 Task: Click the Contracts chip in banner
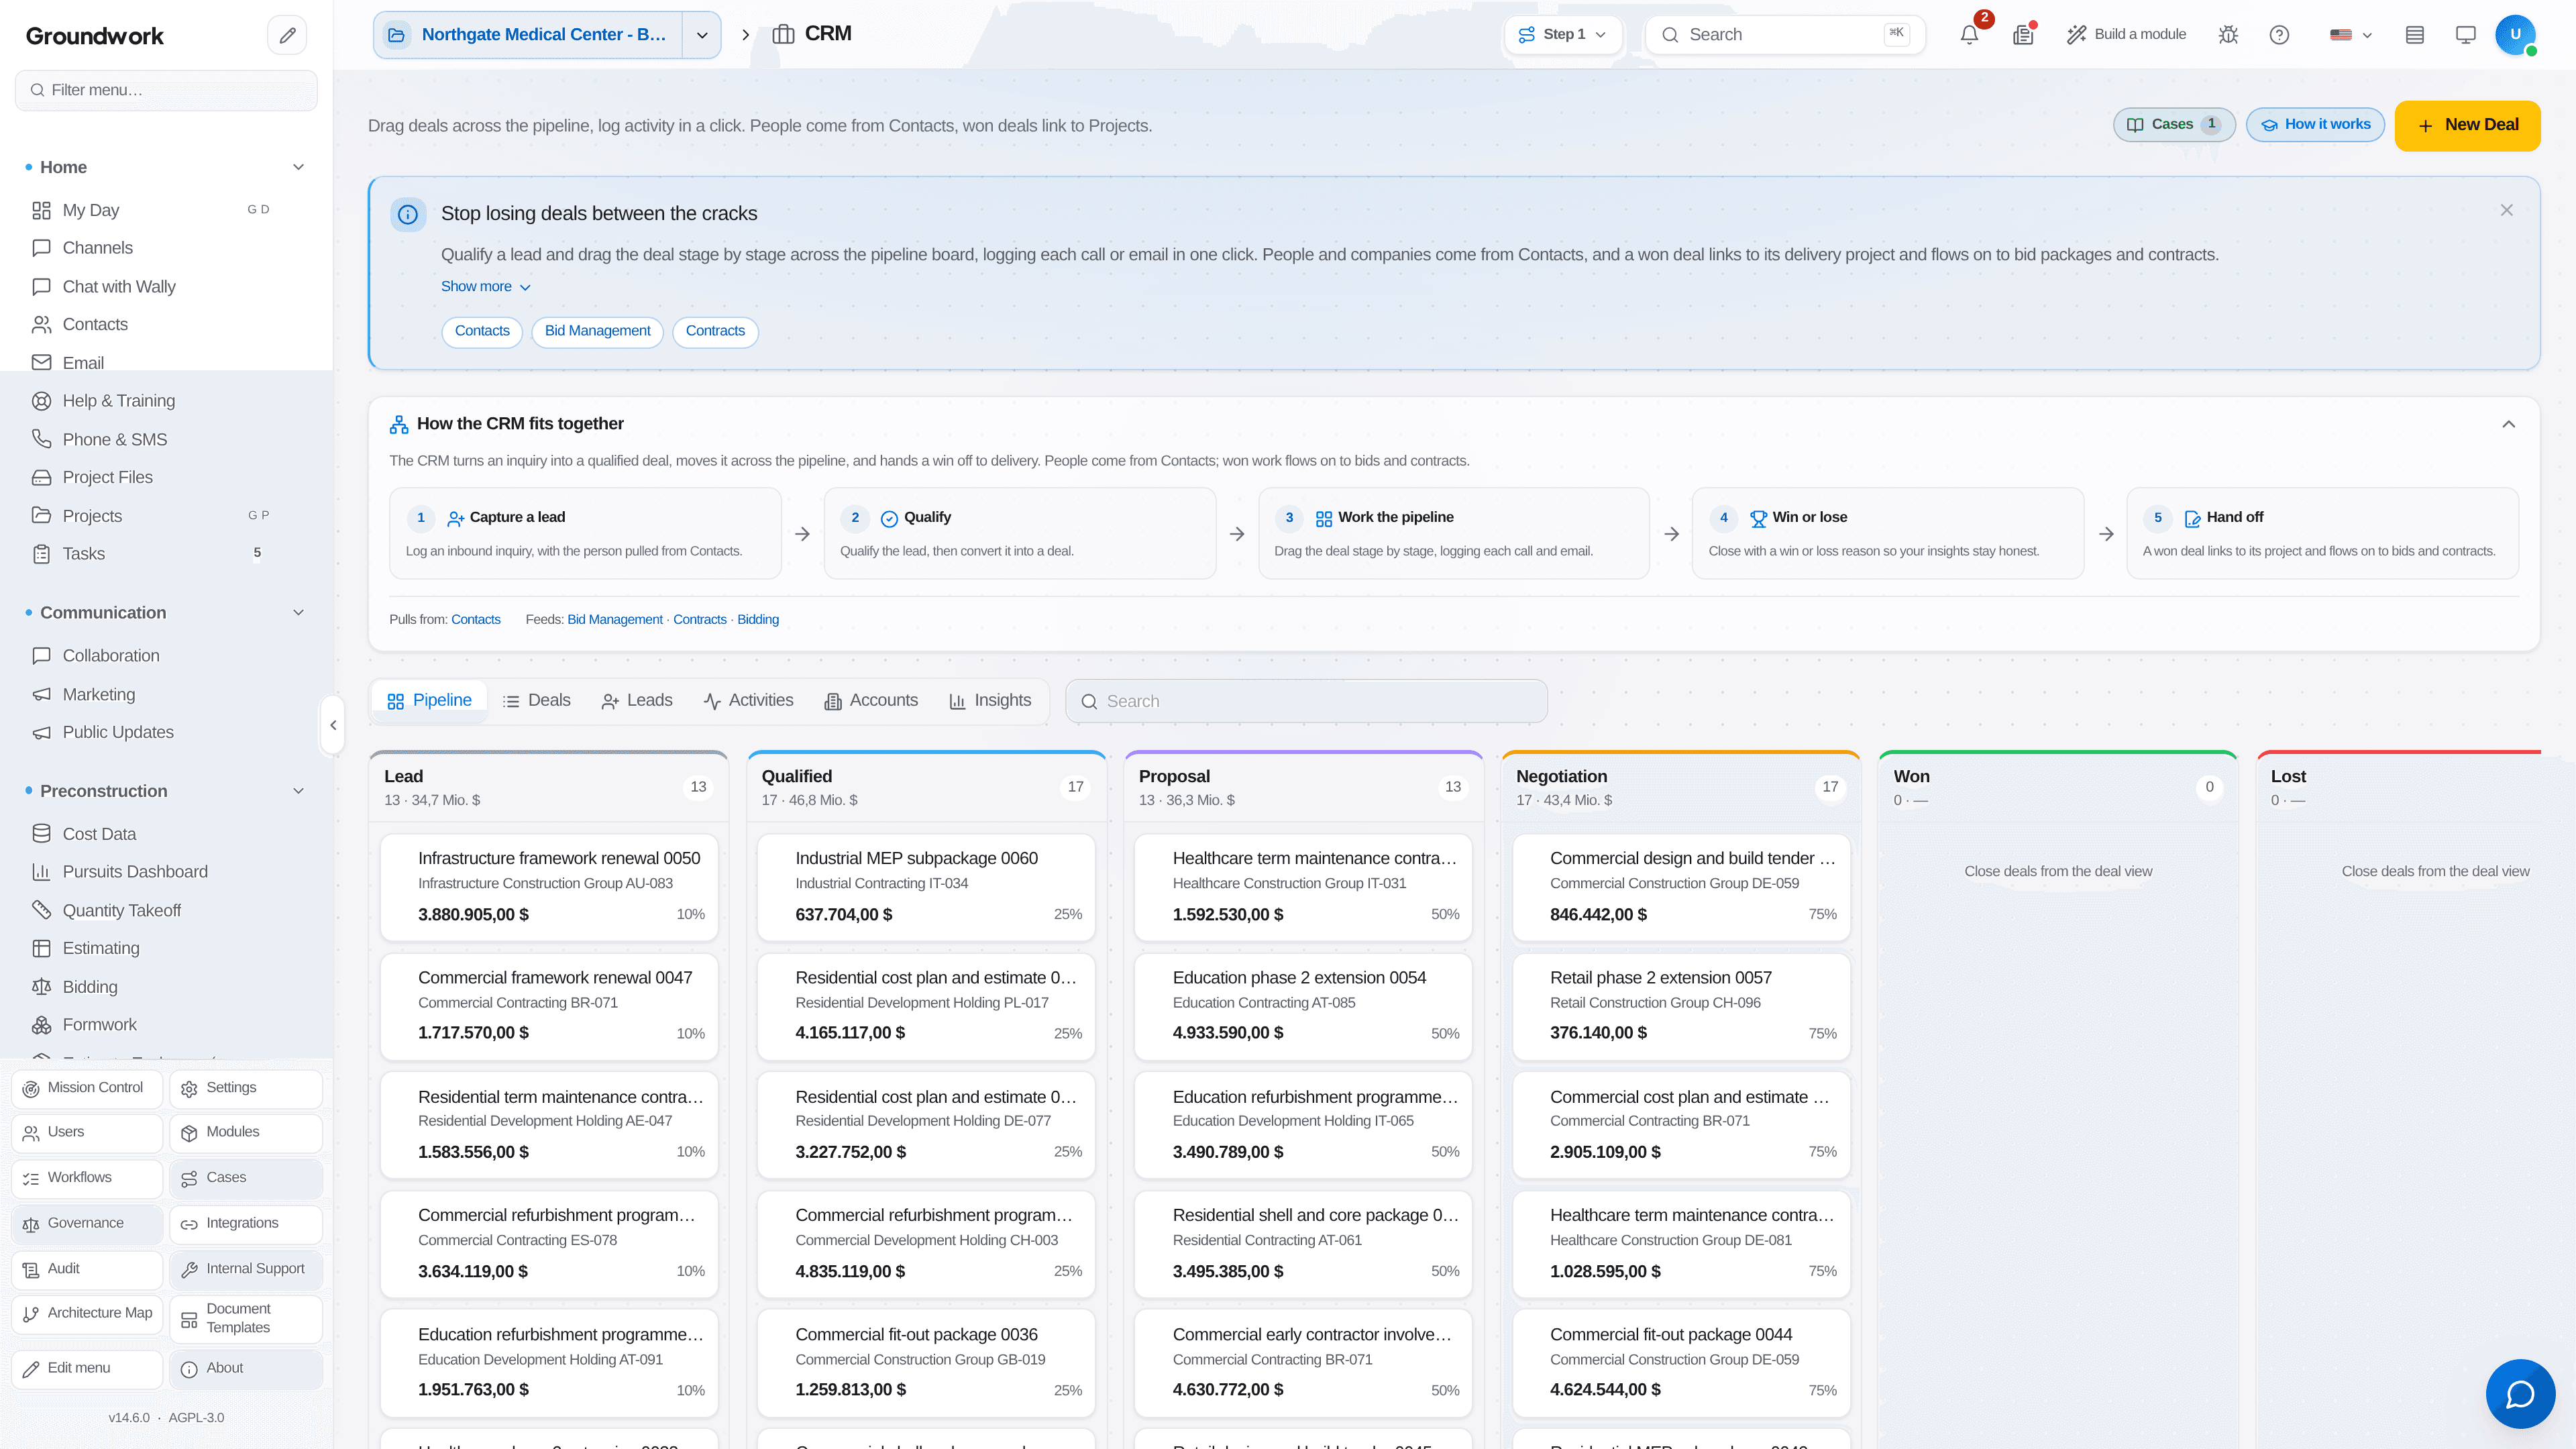tap(715, 332)
